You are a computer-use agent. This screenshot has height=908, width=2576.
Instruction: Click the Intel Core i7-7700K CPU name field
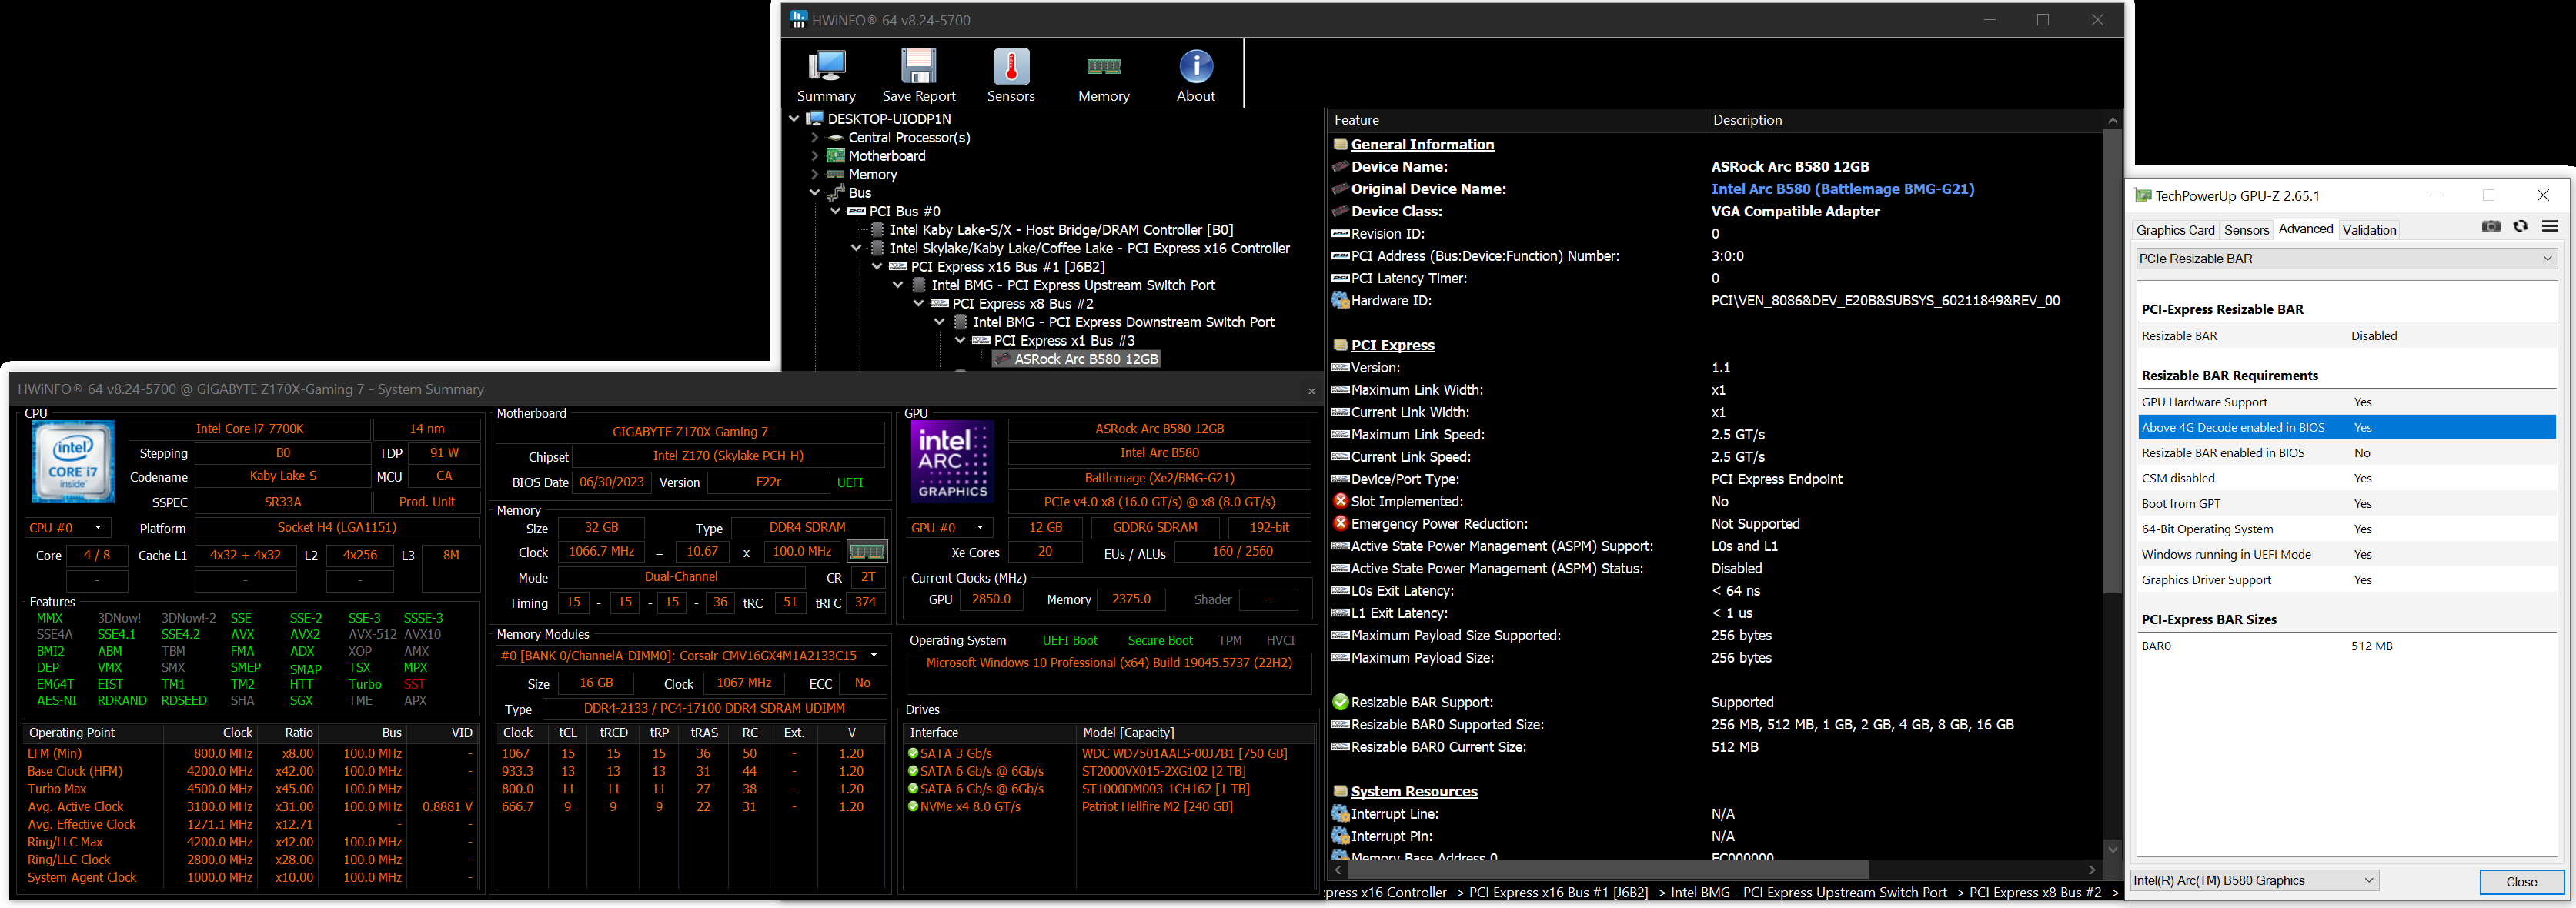[249, 429]
